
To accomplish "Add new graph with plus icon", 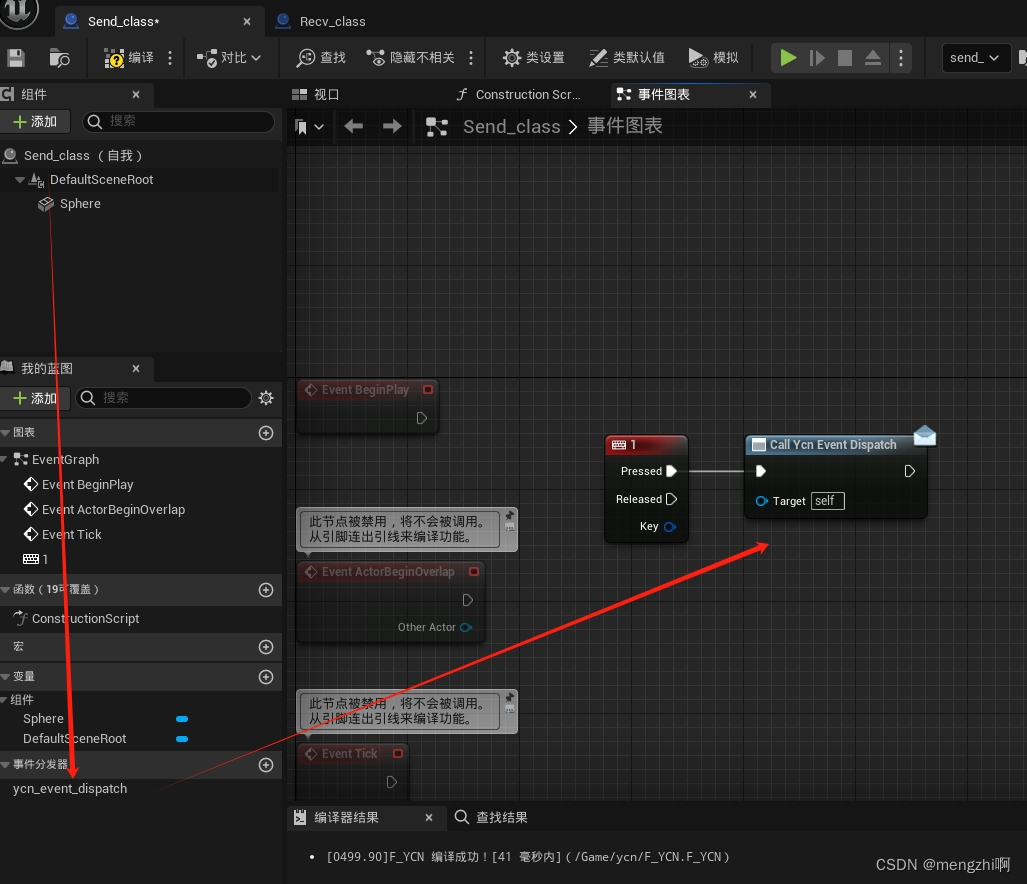I will 266,433.
